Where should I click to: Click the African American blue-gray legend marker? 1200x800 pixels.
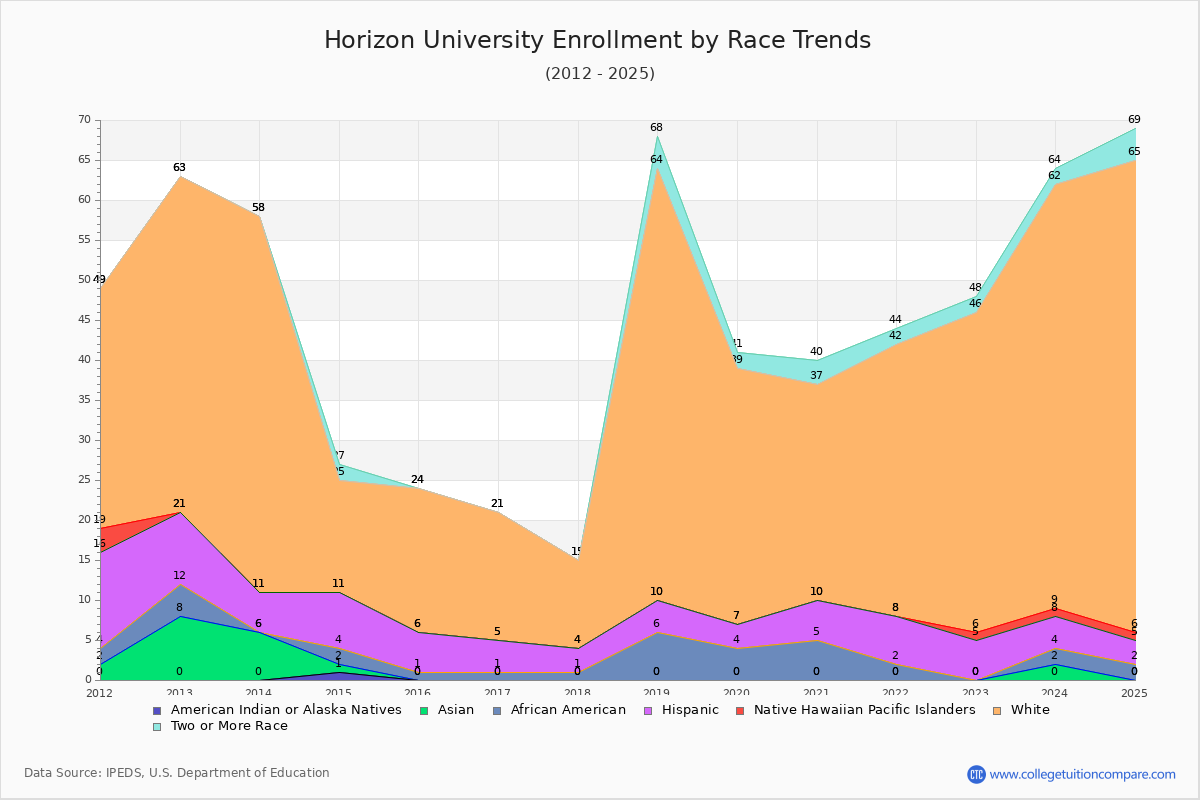pyautogui.click(x=495, y=711)
